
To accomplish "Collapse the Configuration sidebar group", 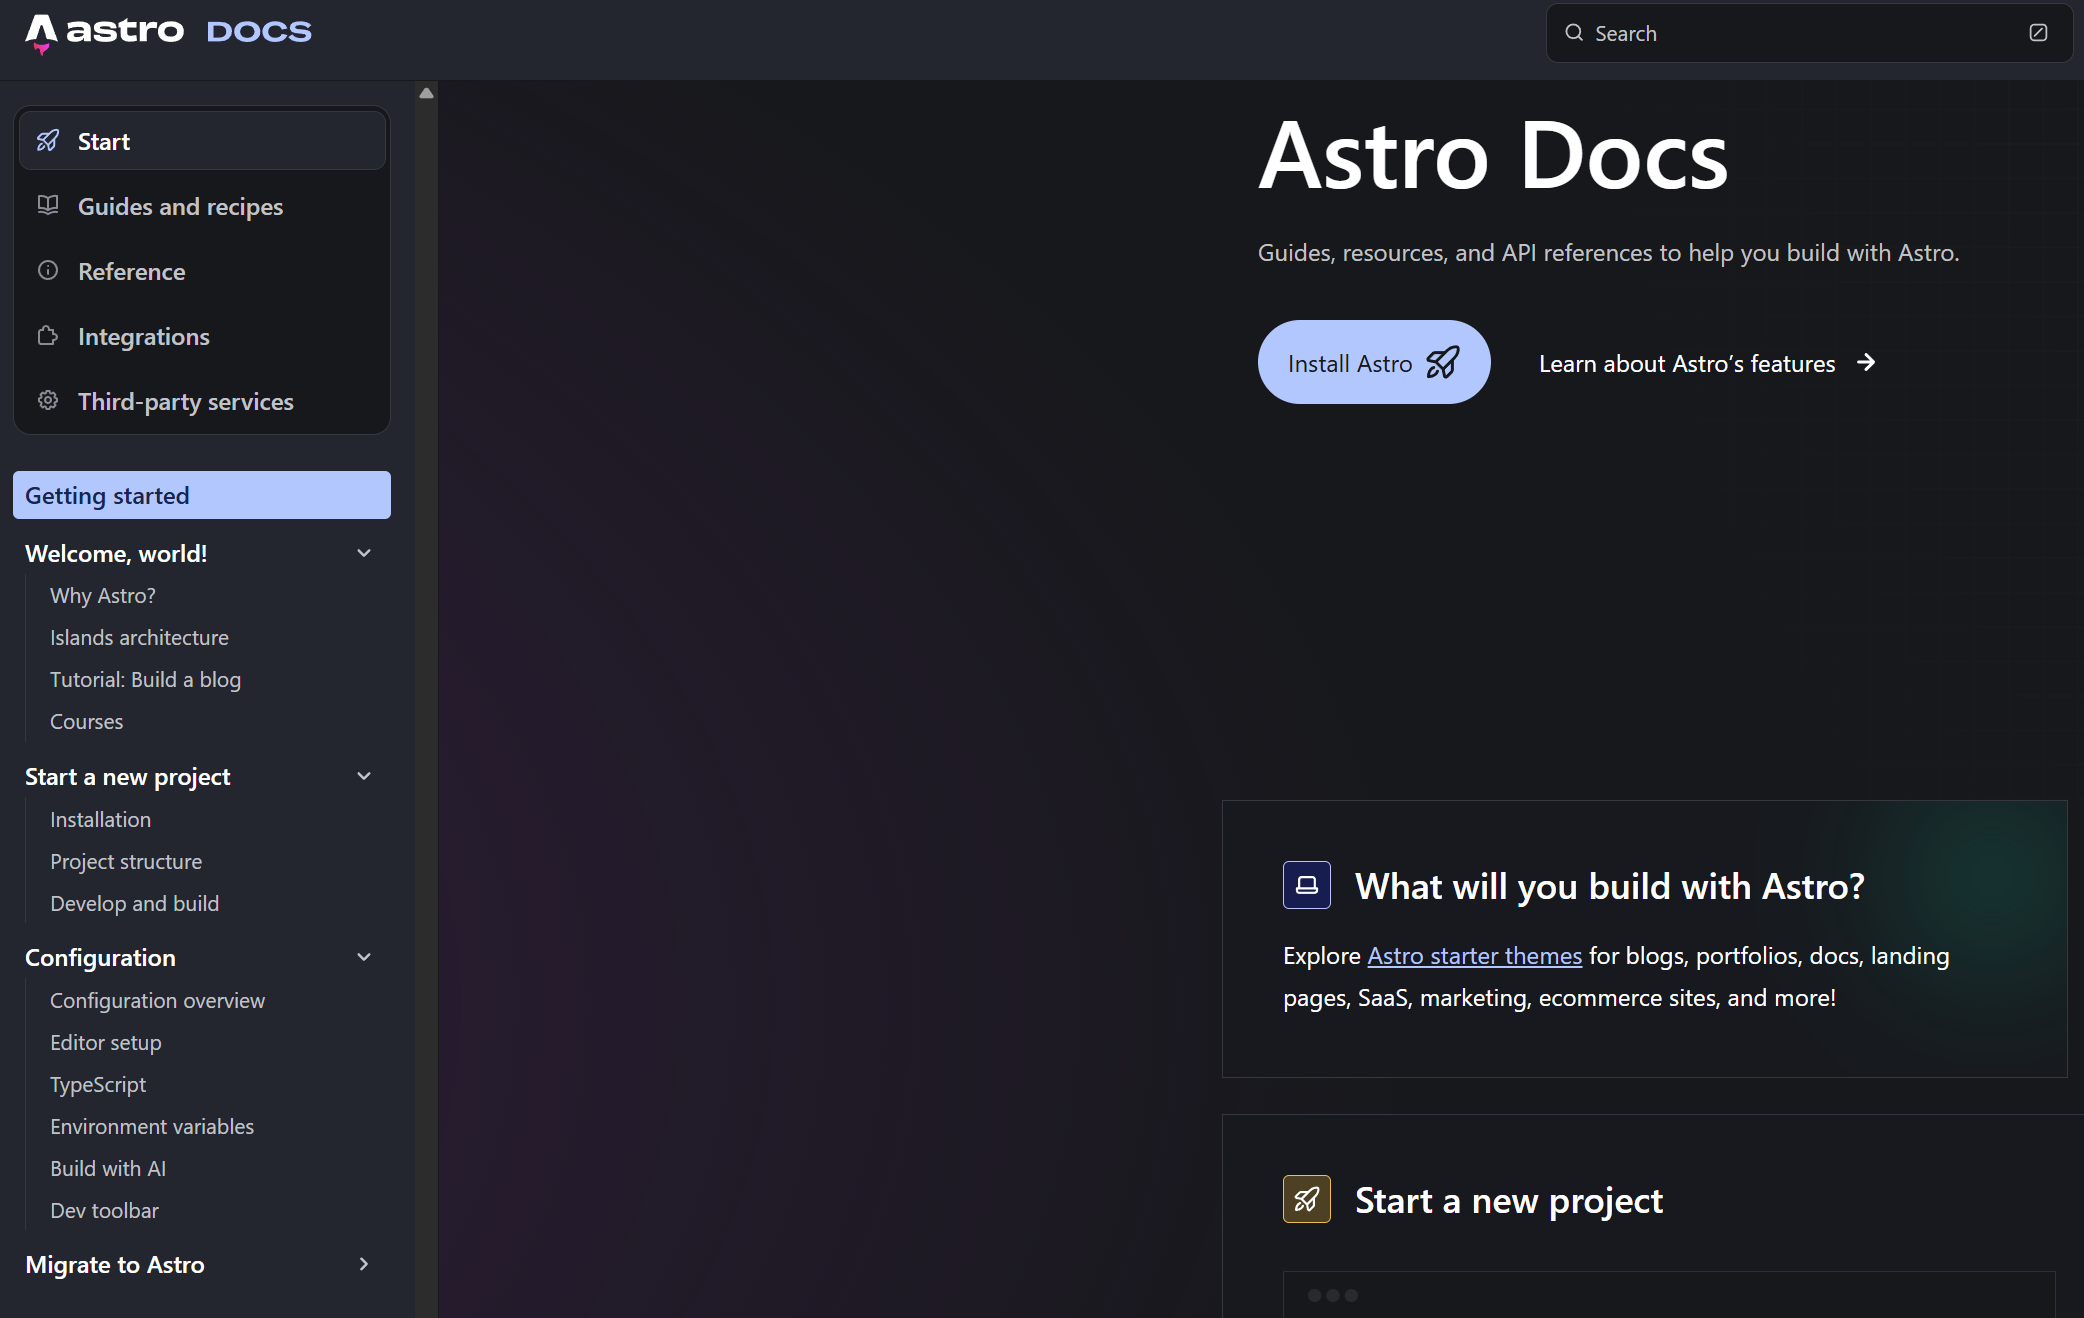I will tap(364, 957).
